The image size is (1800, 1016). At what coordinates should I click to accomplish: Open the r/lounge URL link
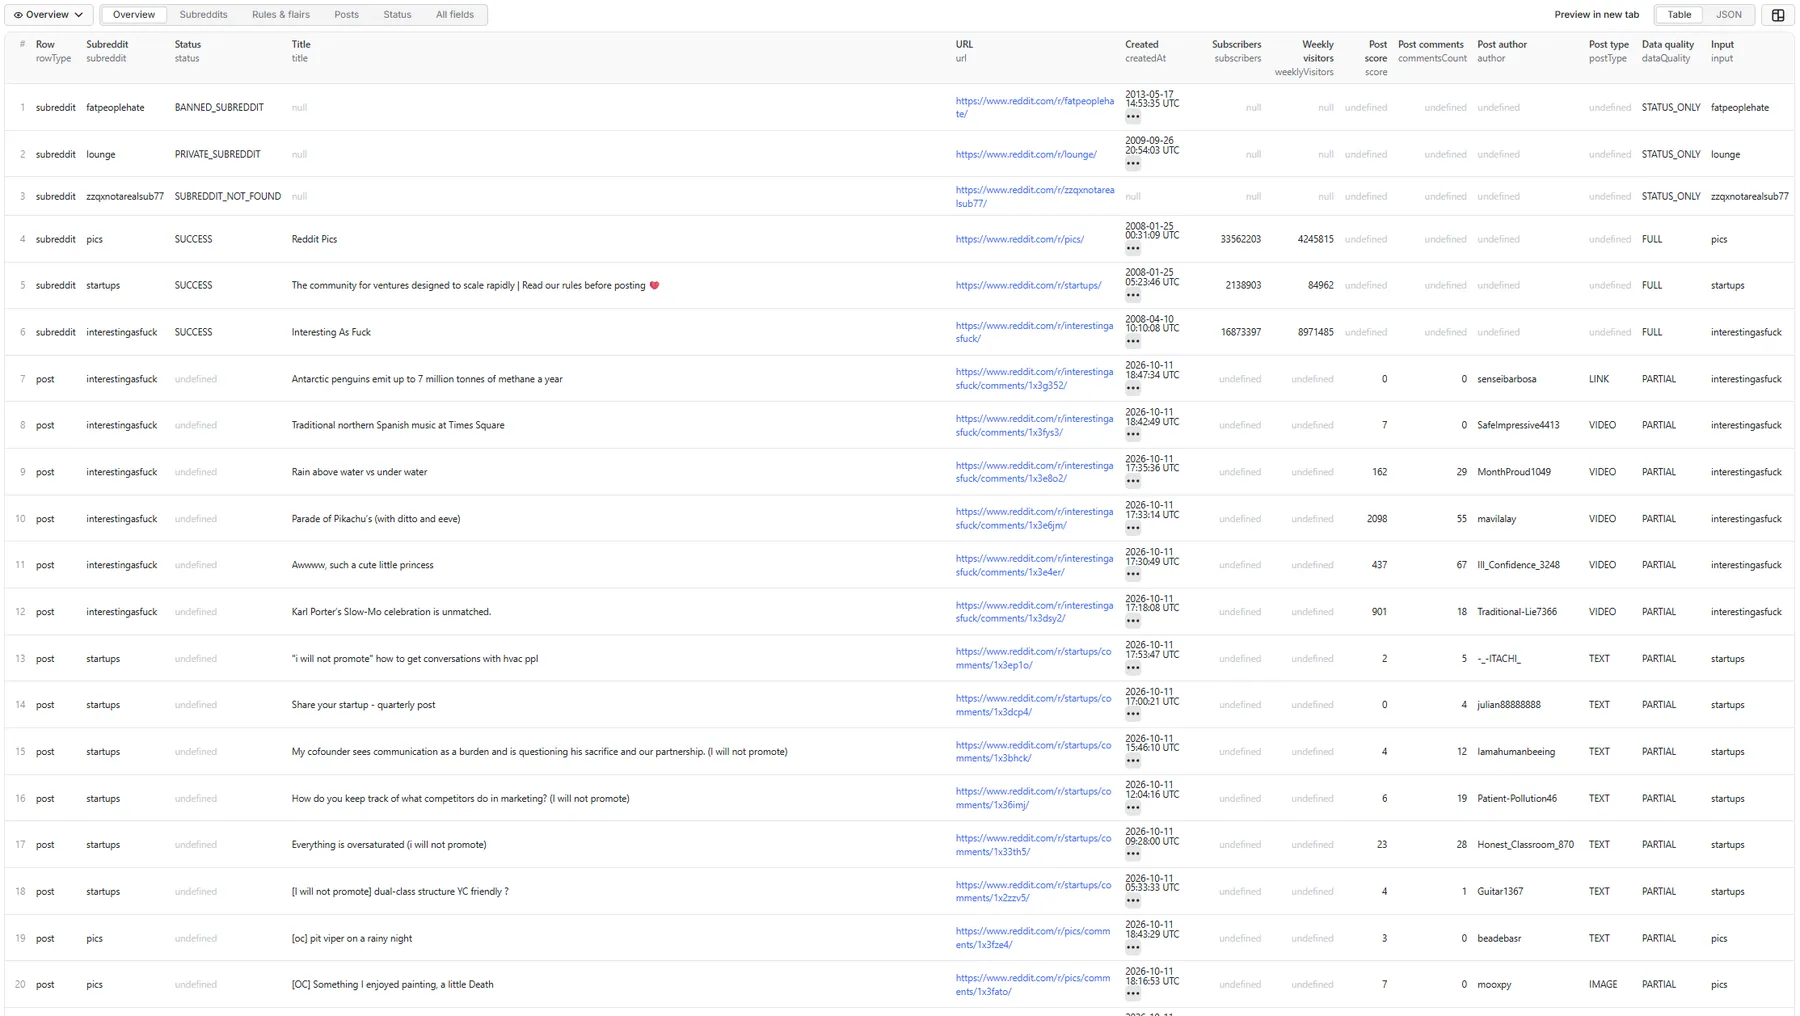click(1026, 155)
